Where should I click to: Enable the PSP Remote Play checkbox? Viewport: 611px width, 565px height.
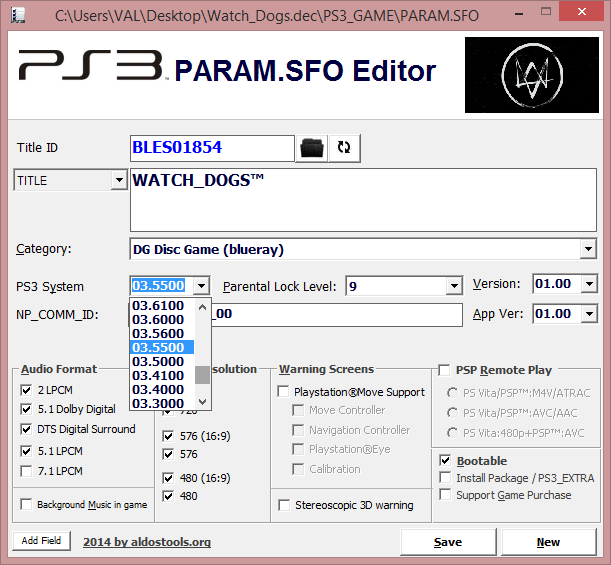(x=444, y=370)
